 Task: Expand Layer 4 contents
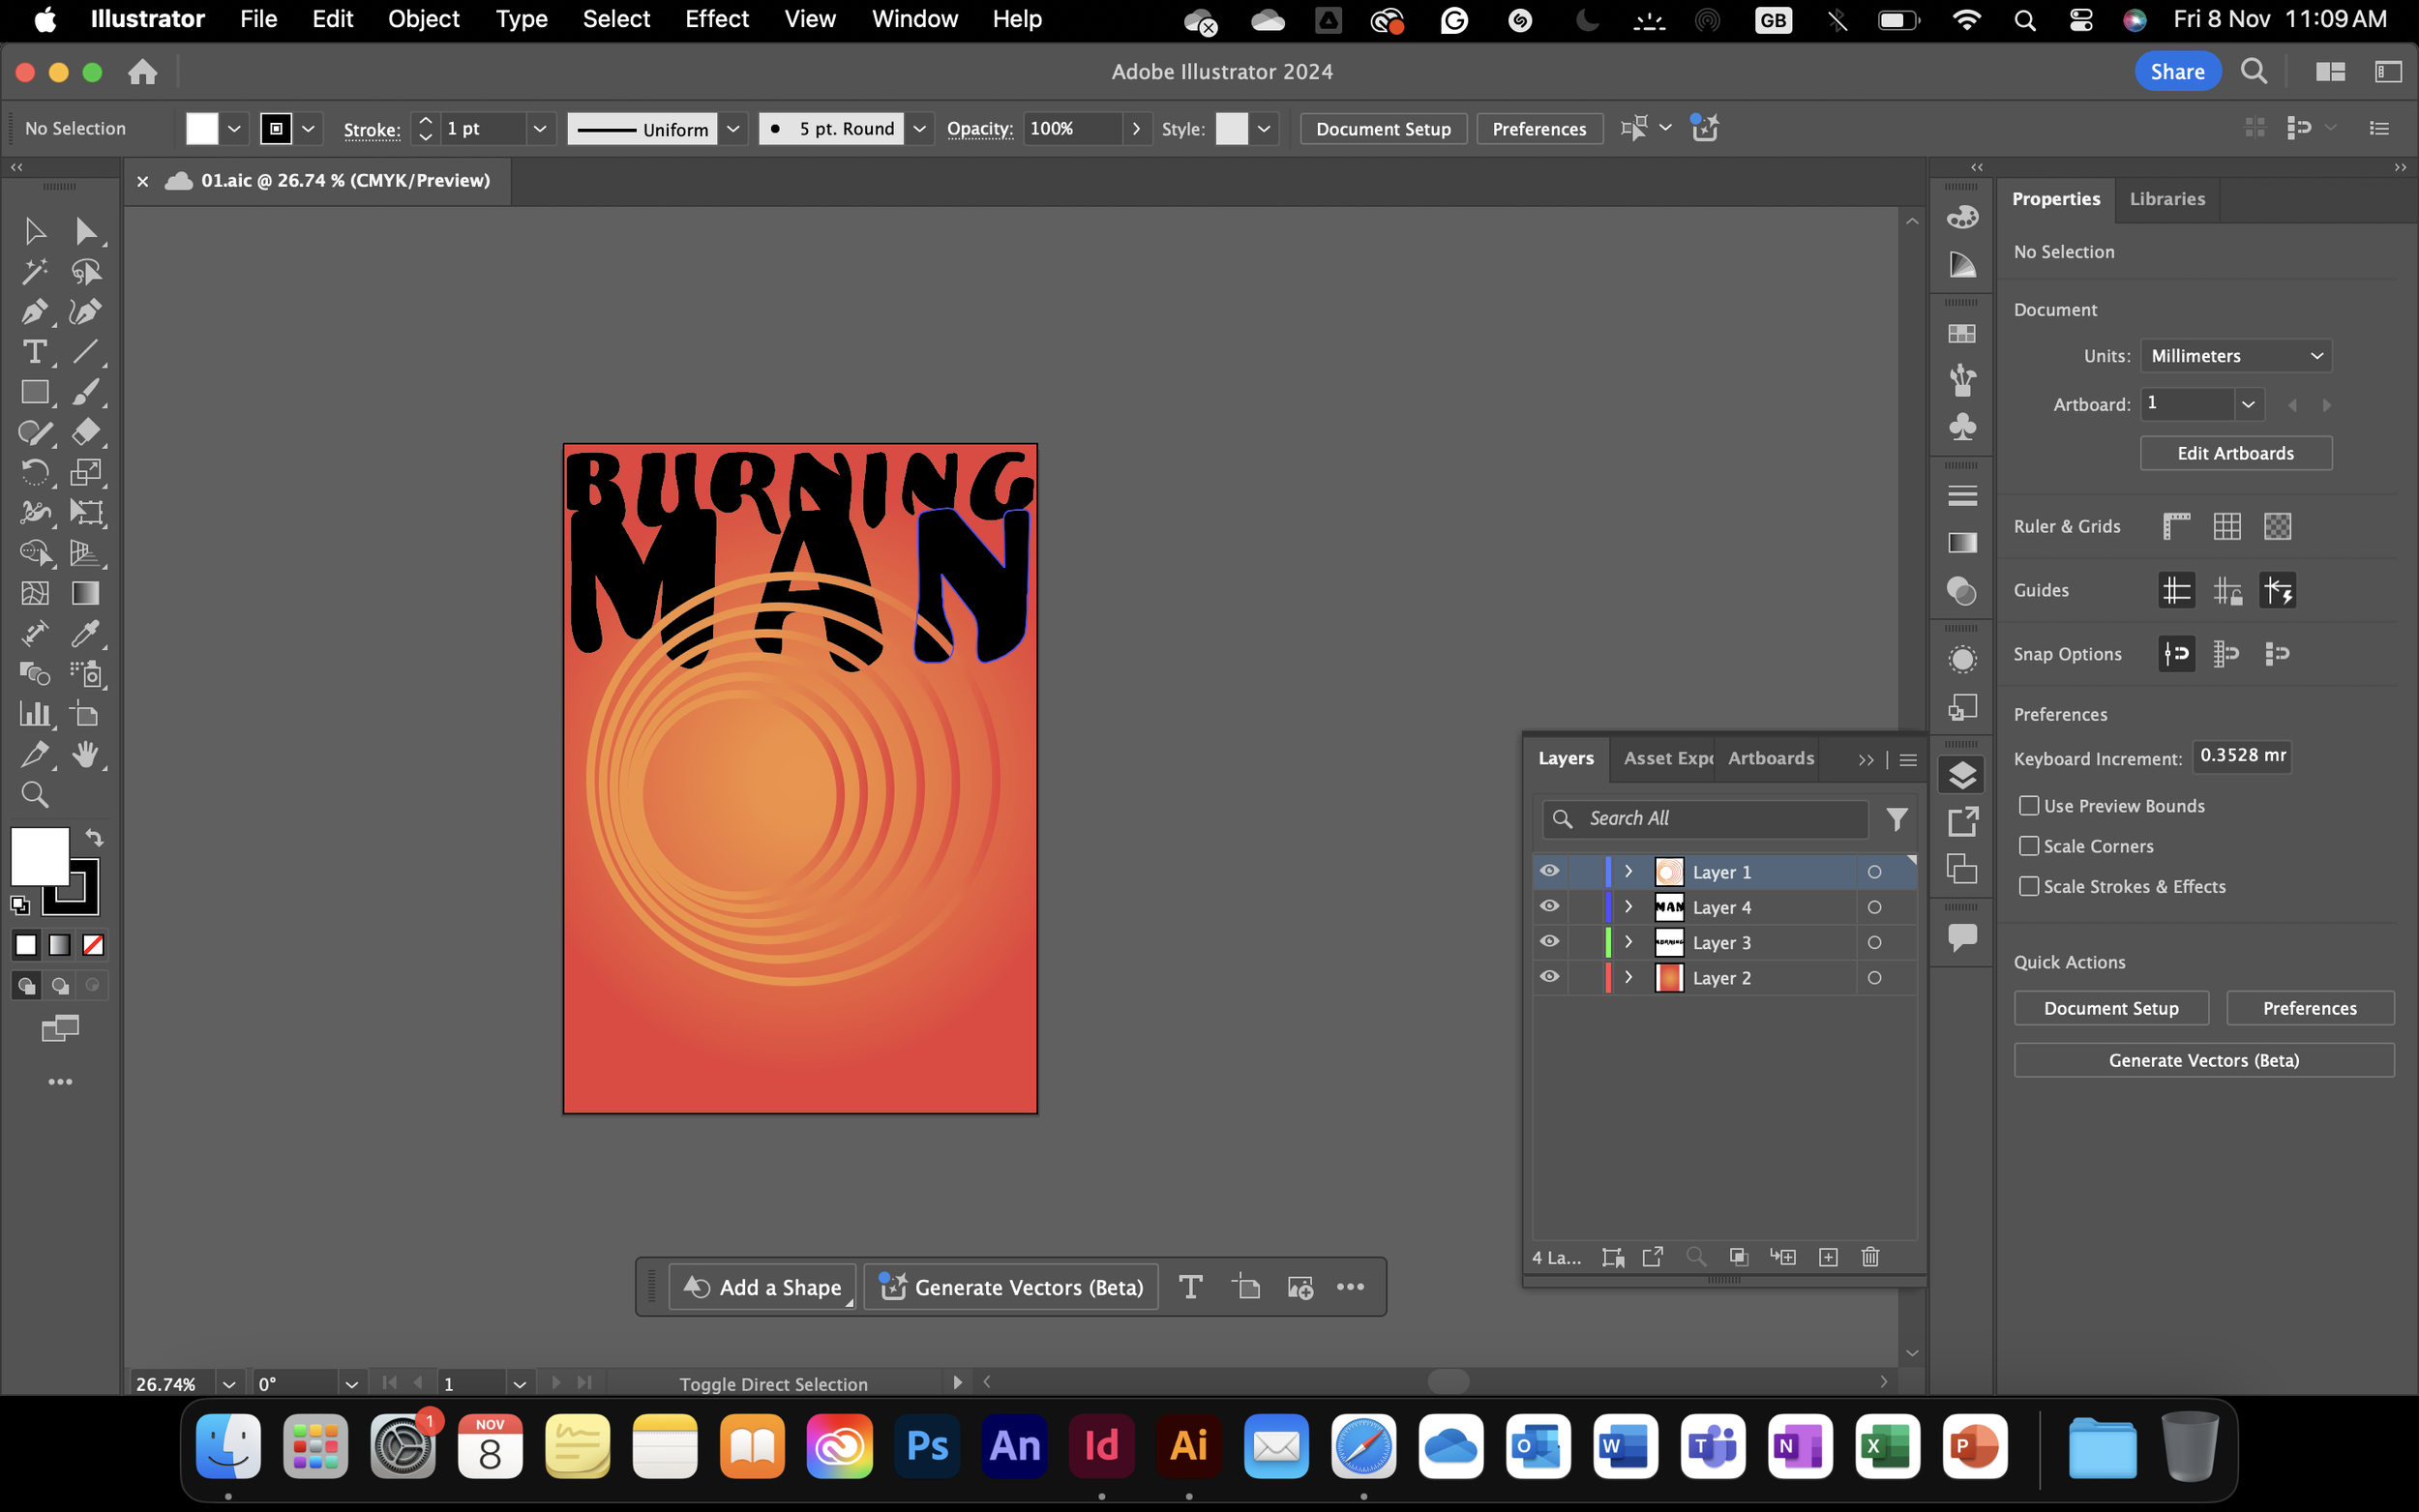click(1628, 907)
